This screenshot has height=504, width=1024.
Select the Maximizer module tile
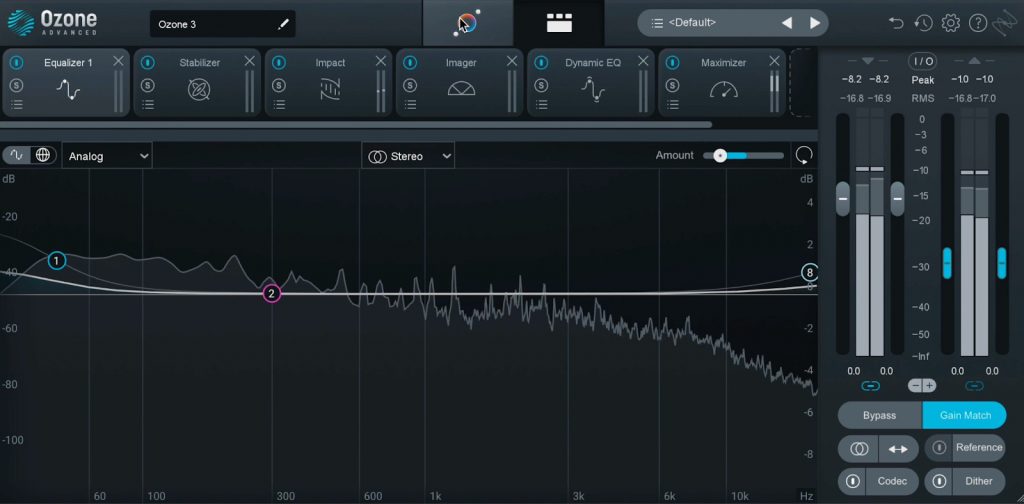[722, 82]
